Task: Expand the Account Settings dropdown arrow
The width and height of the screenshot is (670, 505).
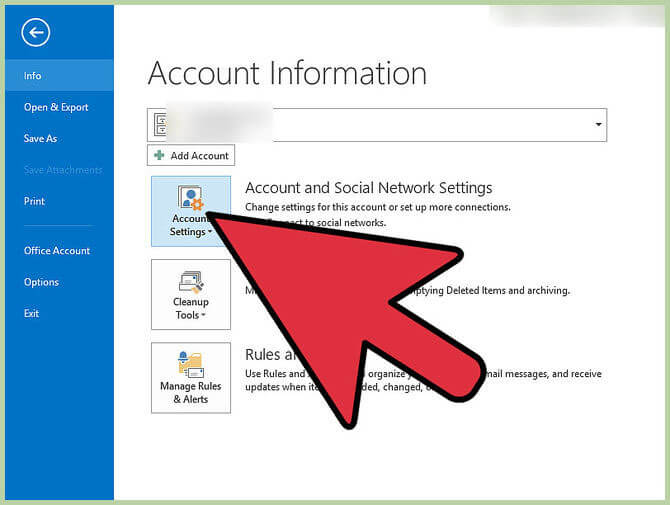Action: click(211, 233)
